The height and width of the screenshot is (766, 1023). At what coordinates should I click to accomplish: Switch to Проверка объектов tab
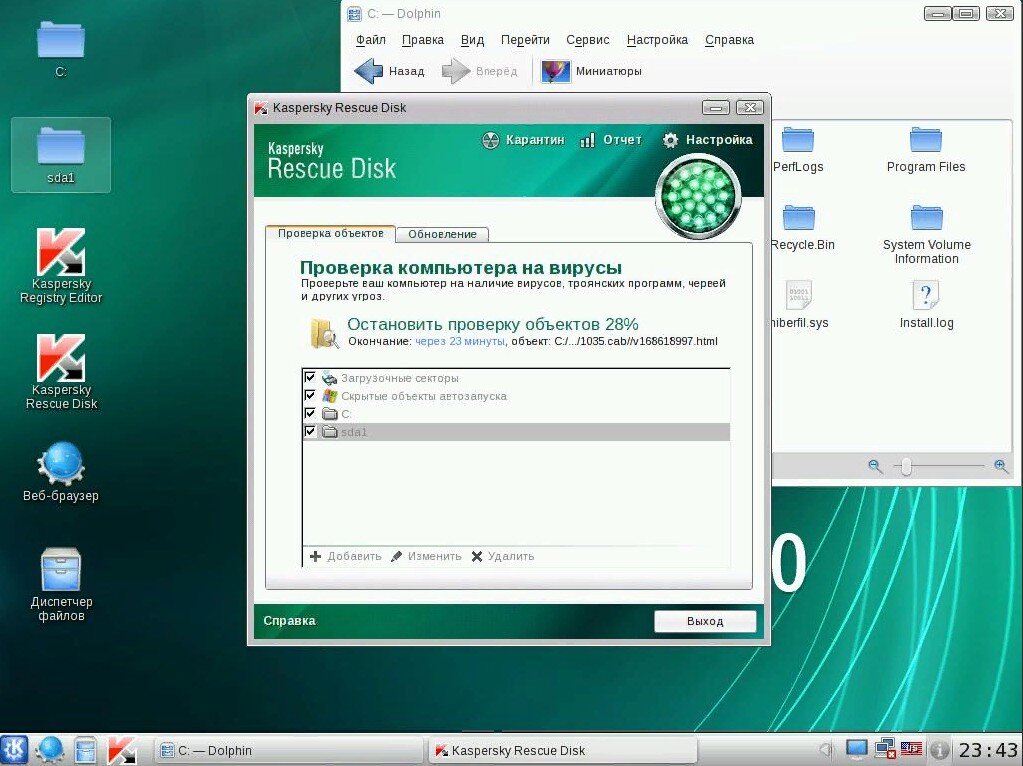(330, 234)
